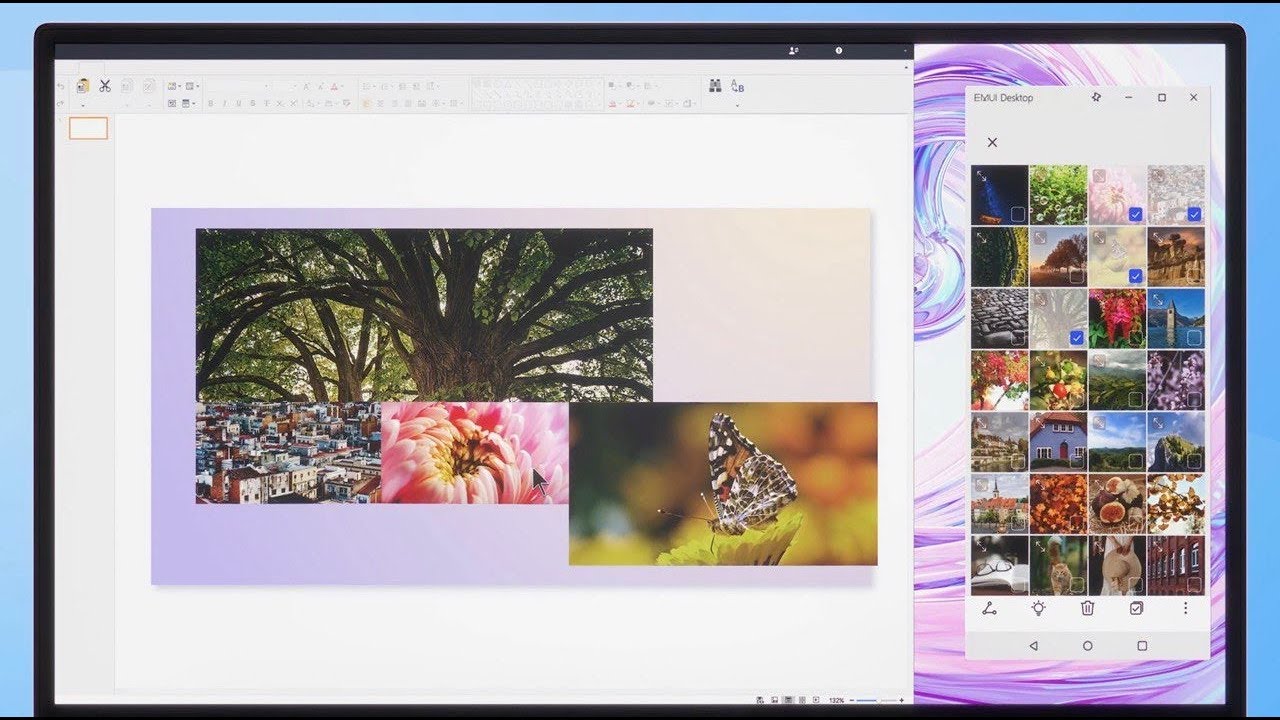The image size is (1280, 720).
Task: Open the Paste dropdown arrow
Action: pyautogui.click(x=82, y=104)
